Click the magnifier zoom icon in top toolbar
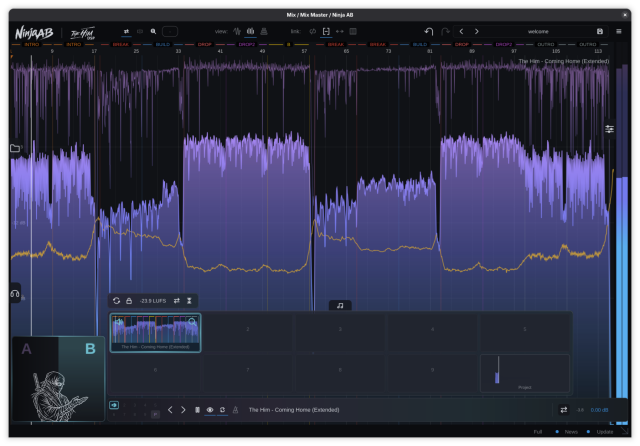The image size is (640, 446). tap(153, 31)
